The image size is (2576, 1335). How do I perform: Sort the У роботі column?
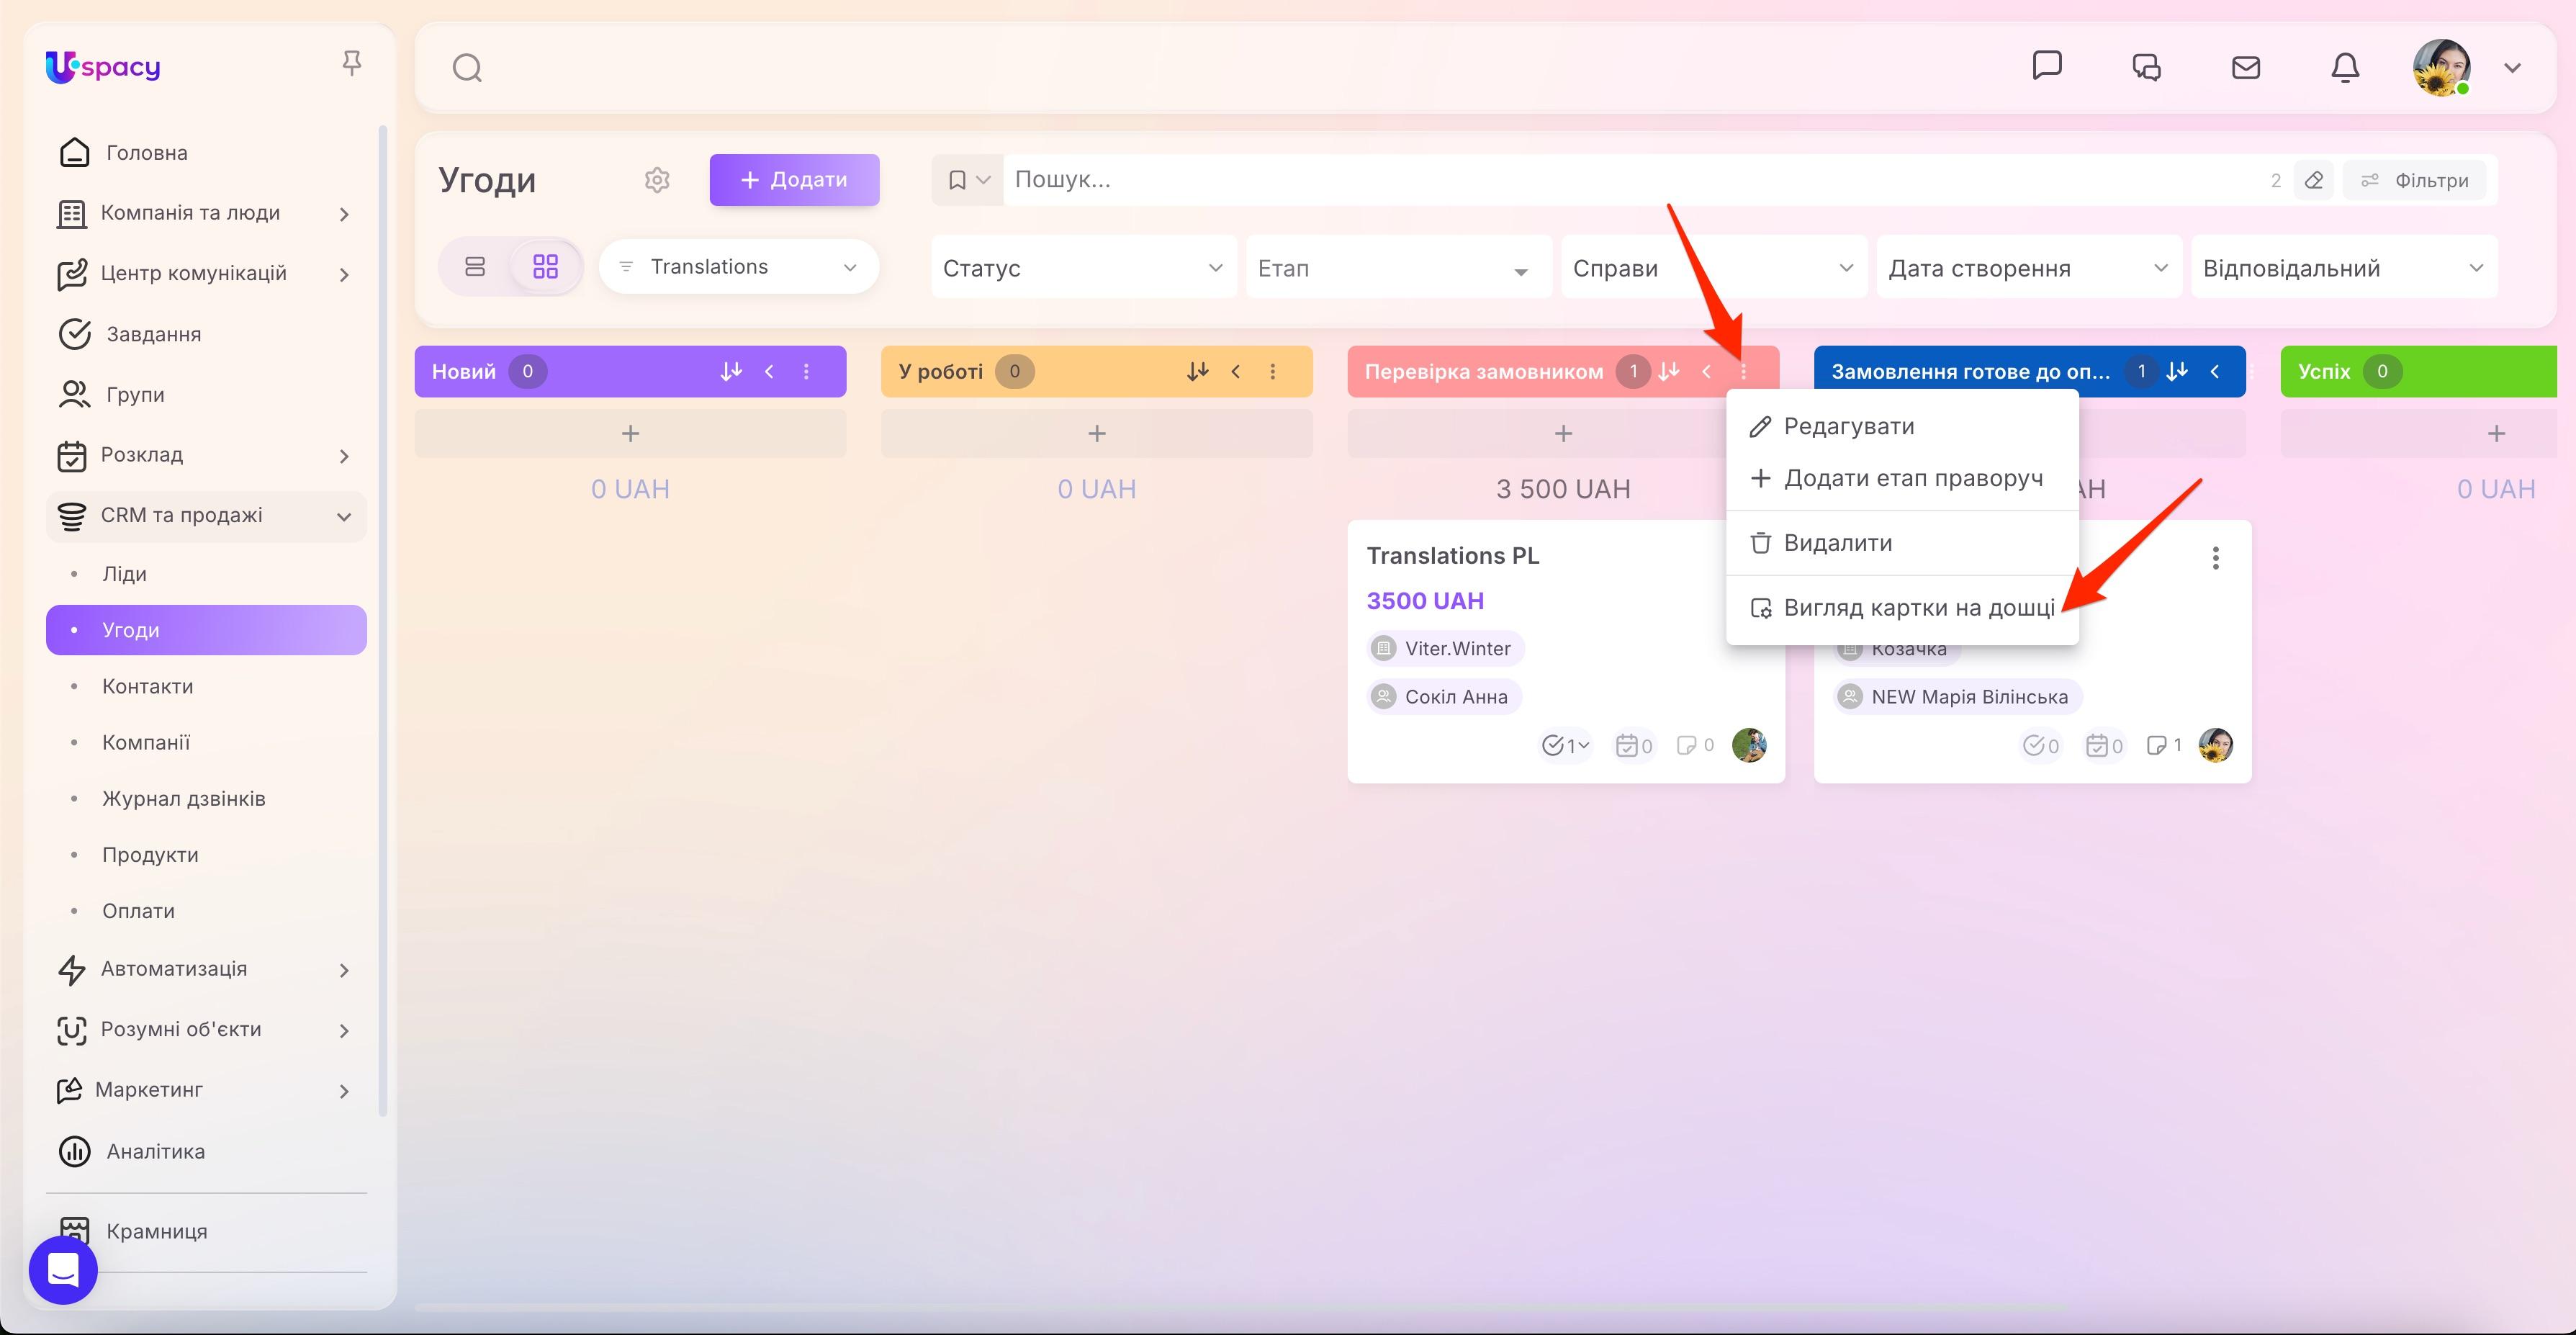point(1197,371)
